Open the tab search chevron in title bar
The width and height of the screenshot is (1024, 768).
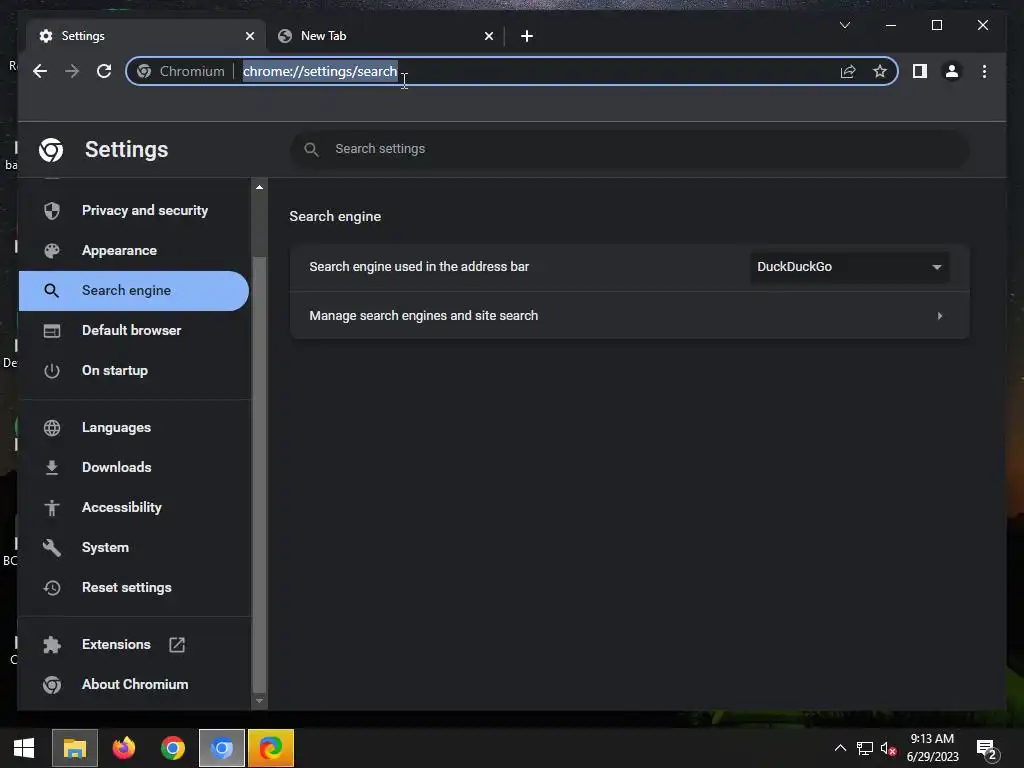pos(844,25)
